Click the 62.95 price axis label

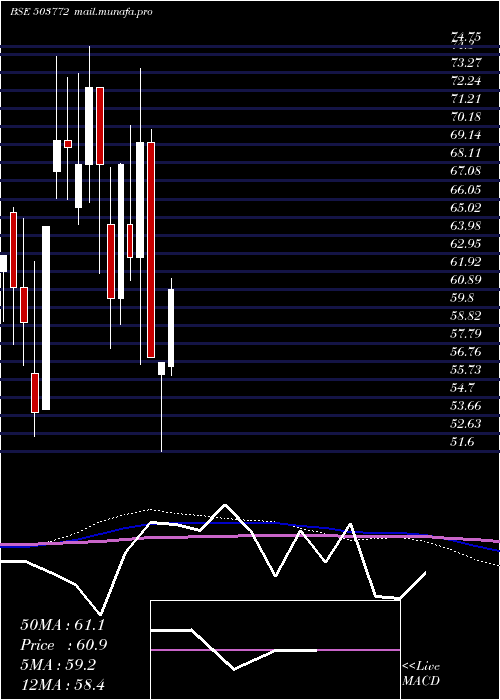click(x=466, y=244)
